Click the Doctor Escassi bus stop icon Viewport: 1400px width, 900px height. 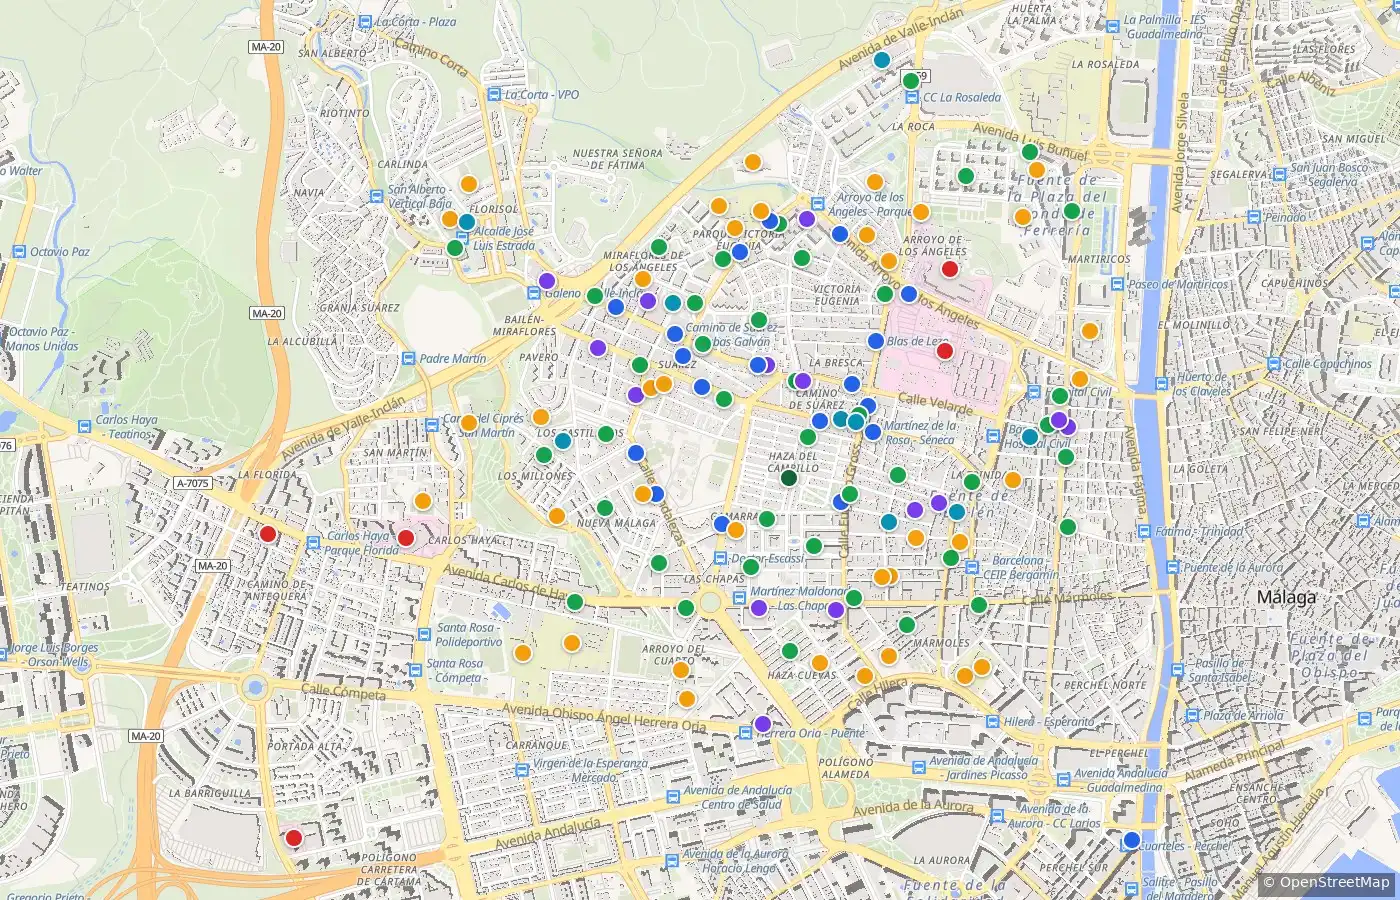point(721,559)
